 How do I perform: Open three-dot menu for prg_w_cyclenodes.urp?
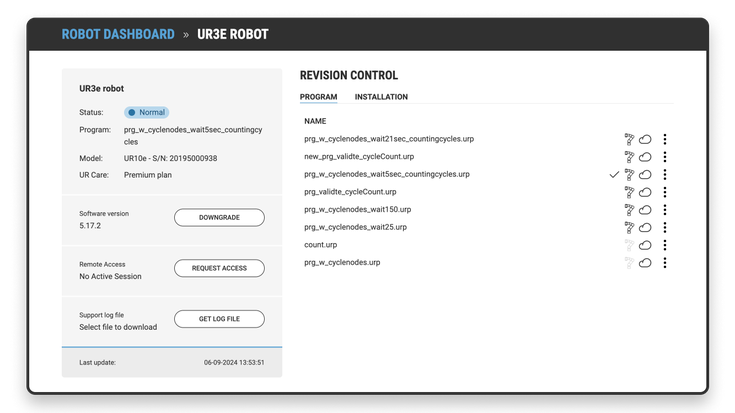(x=665, y=263)
